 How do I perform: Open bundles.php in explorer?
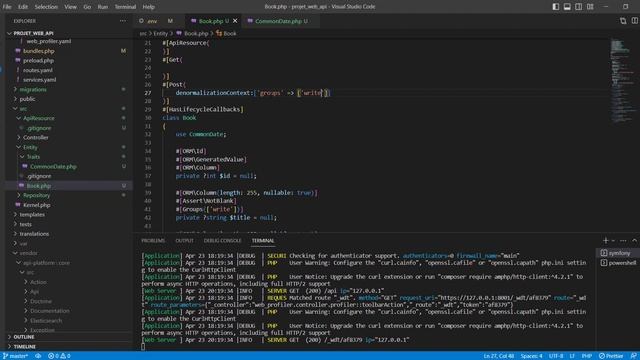tap(39, 51)
